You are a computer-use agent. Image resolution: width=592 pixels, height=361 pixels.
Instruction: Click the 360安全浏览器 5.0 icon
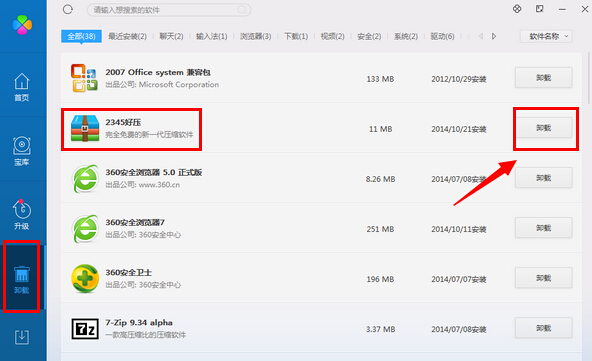click(85, 179)
